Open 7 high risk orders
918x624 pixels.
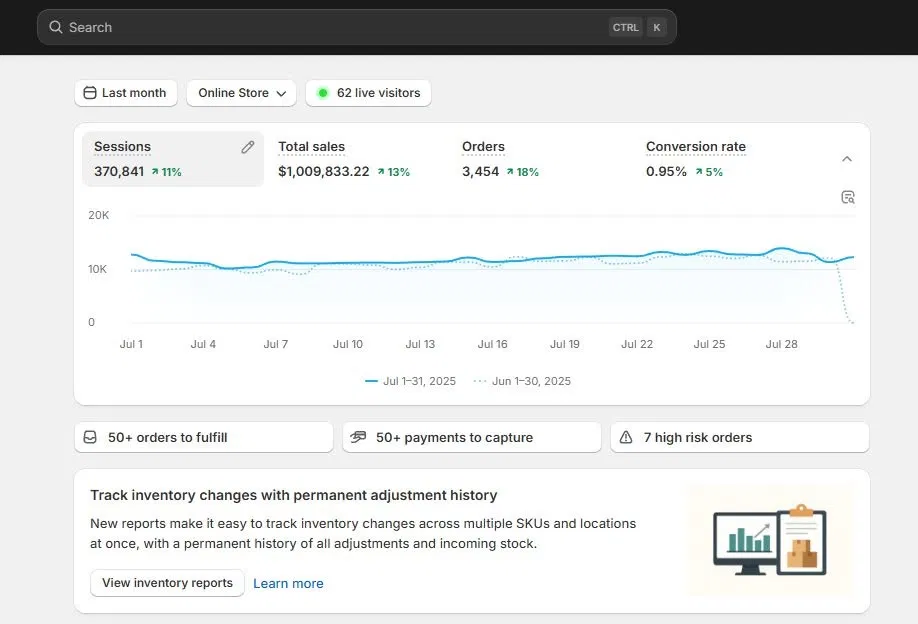tap(739, 437)
